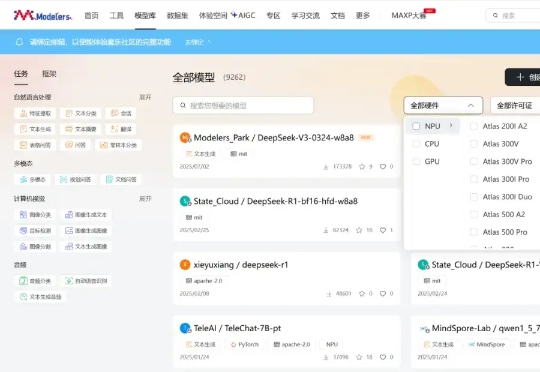
Task: Click the Modelers logo
Action: click(x=43, y=16)
